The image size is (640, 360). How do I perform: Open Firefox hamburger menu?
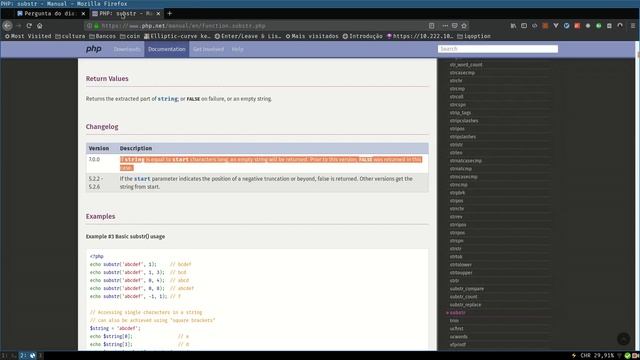click(633, 26)
